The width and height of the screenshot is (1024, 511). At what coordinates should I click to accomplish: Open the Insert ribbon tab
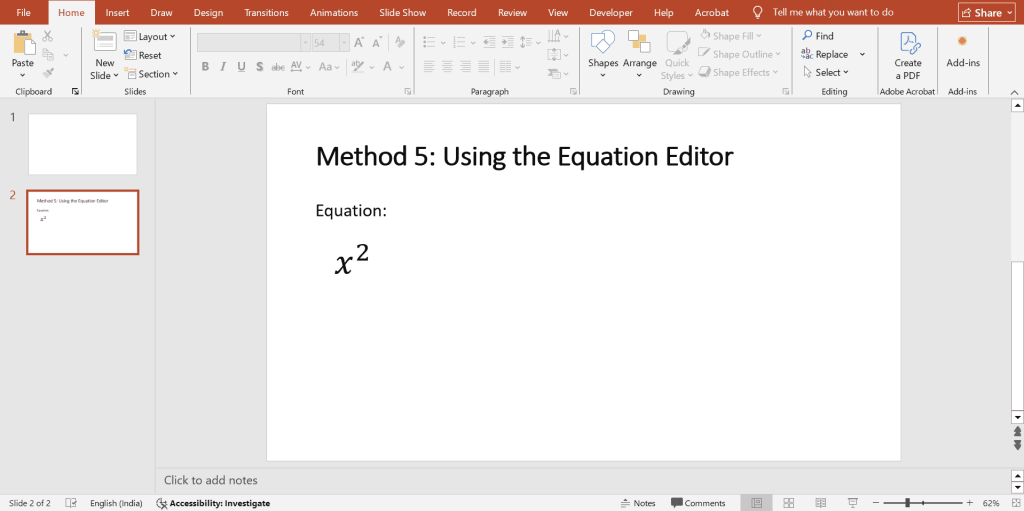click(x=117, y=13)
